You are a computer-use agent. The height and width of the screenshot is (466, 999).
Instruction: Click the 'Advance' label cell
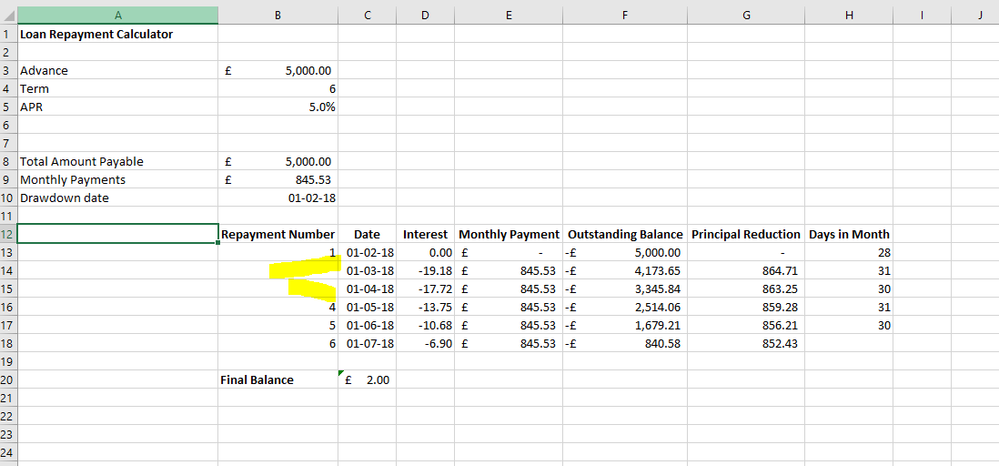point(118,71)
